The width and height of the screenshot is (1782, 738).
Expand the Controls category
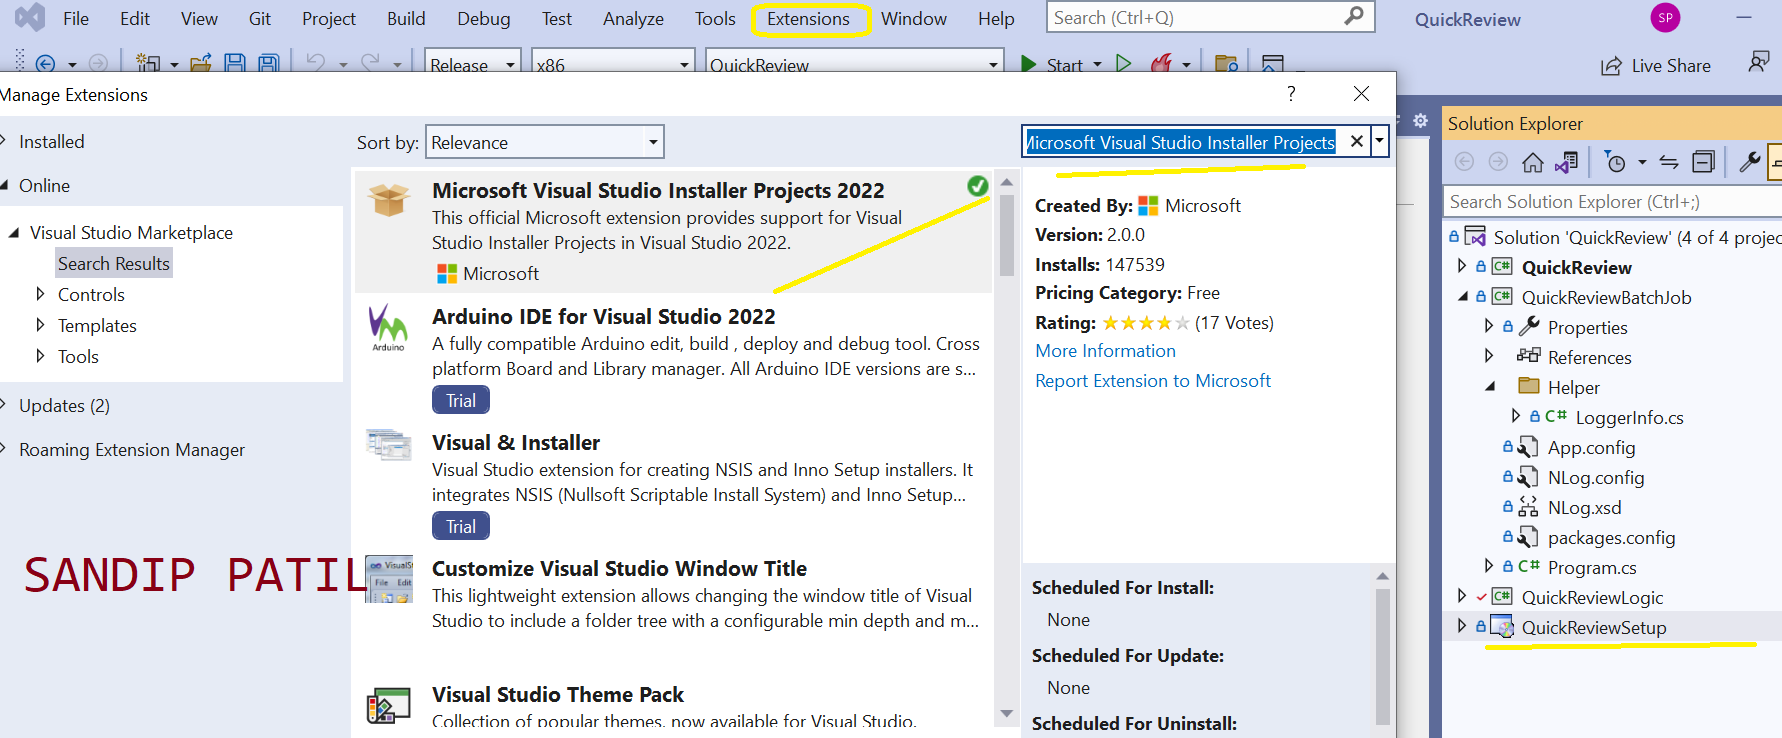tap(40, 294)
